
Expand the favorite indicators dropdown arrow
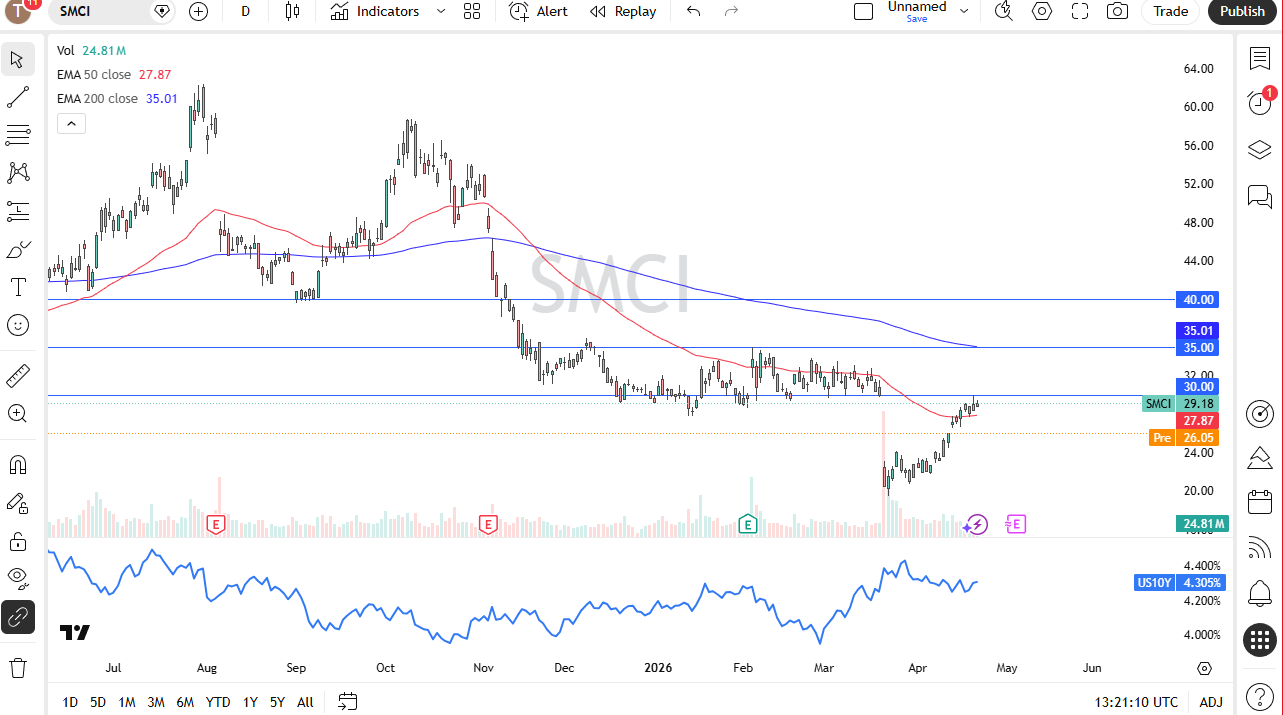coord(441,11)
